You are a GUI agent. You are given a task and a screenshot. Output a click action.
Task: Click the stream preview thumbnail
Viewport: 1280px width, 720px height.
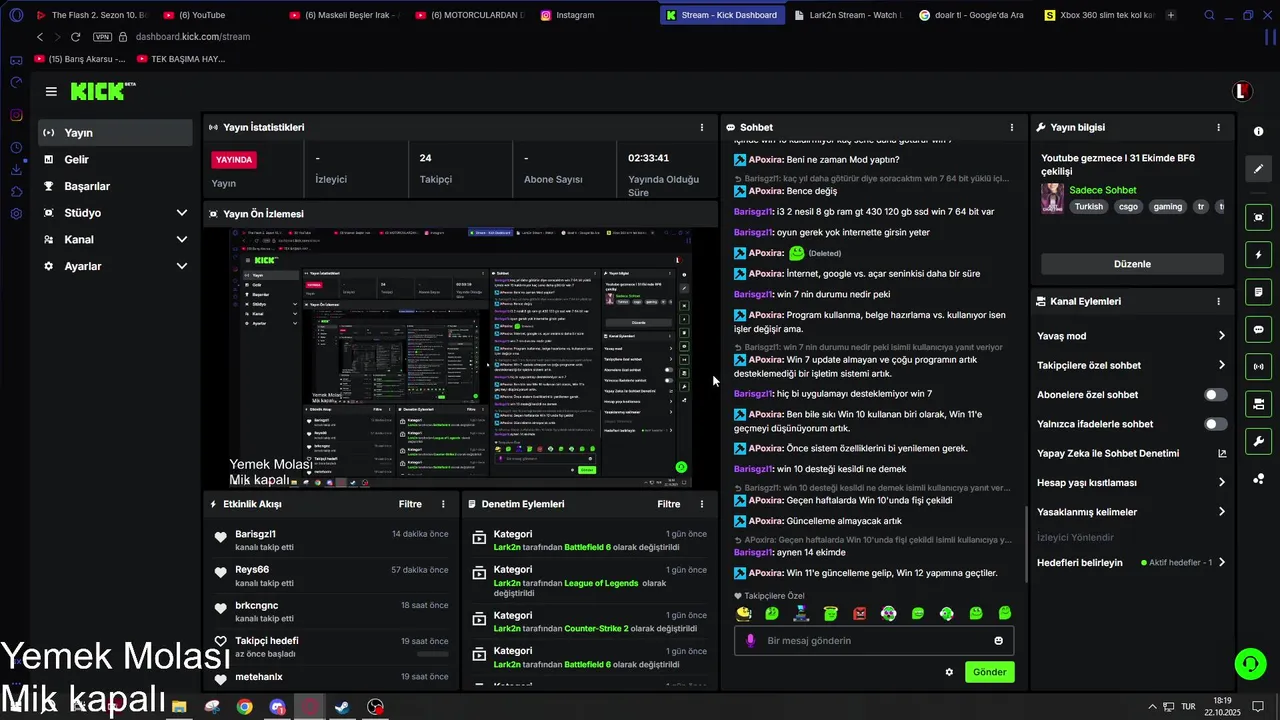coord(460,358)
